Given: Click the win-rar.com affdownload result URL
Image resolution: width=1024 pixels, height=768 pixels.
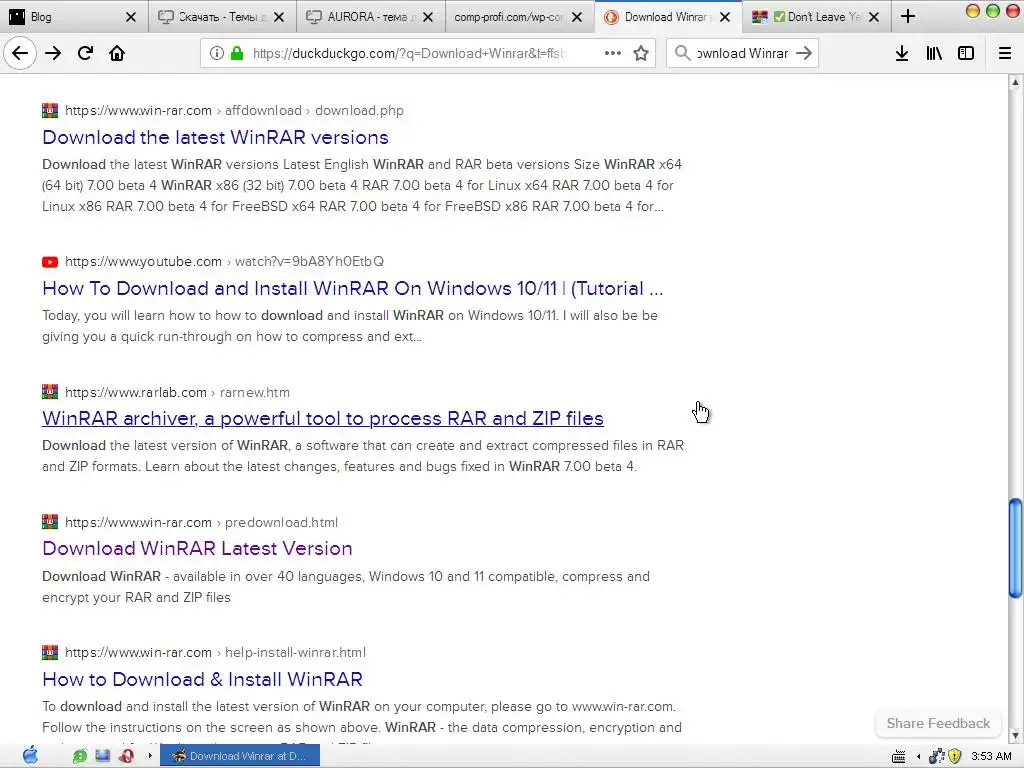Looking at the screenshot, I should (x=234, y=110).
